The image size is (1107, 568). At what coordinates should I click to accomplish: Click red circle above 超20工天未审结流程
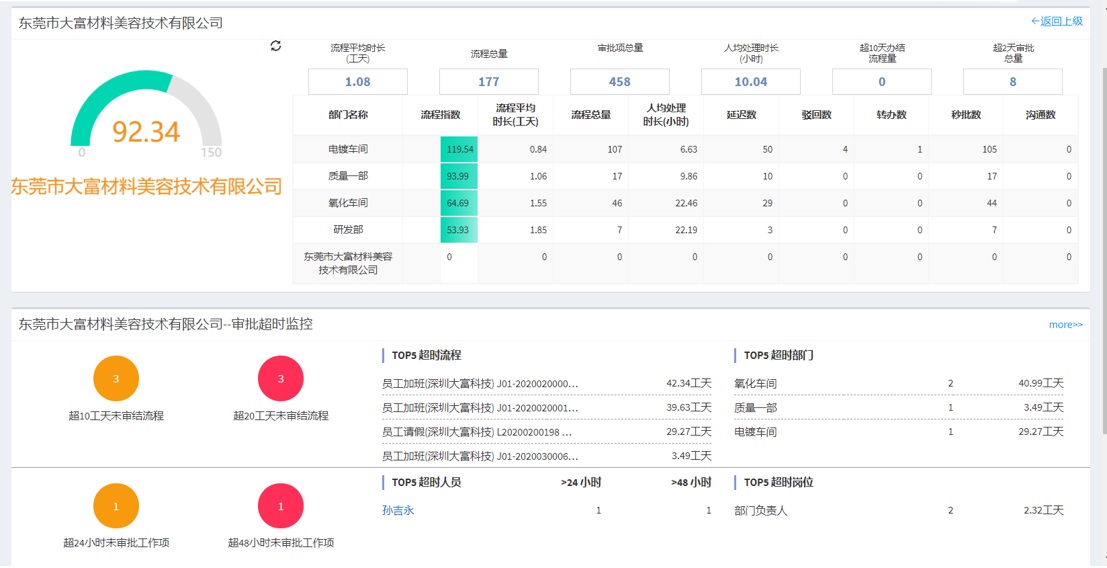280,379
